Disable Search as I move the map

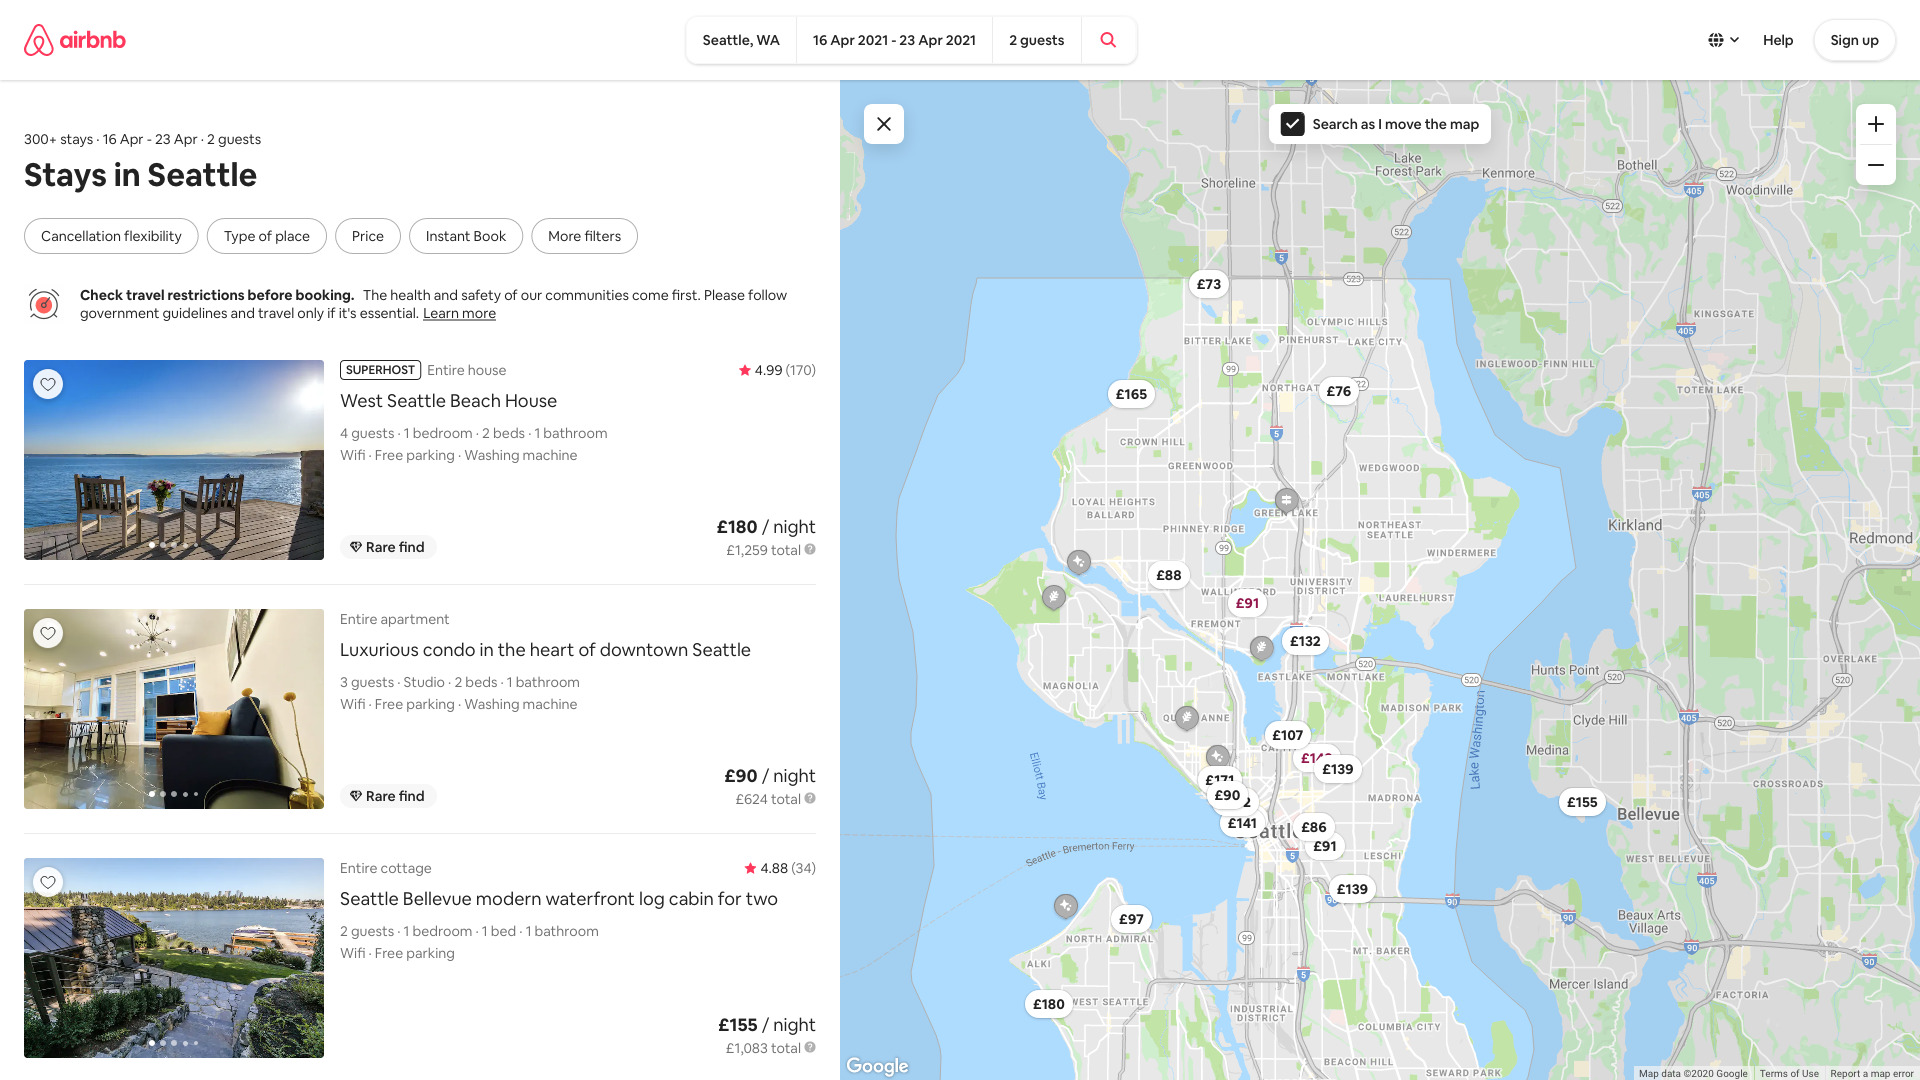[x=1292, y=124]
